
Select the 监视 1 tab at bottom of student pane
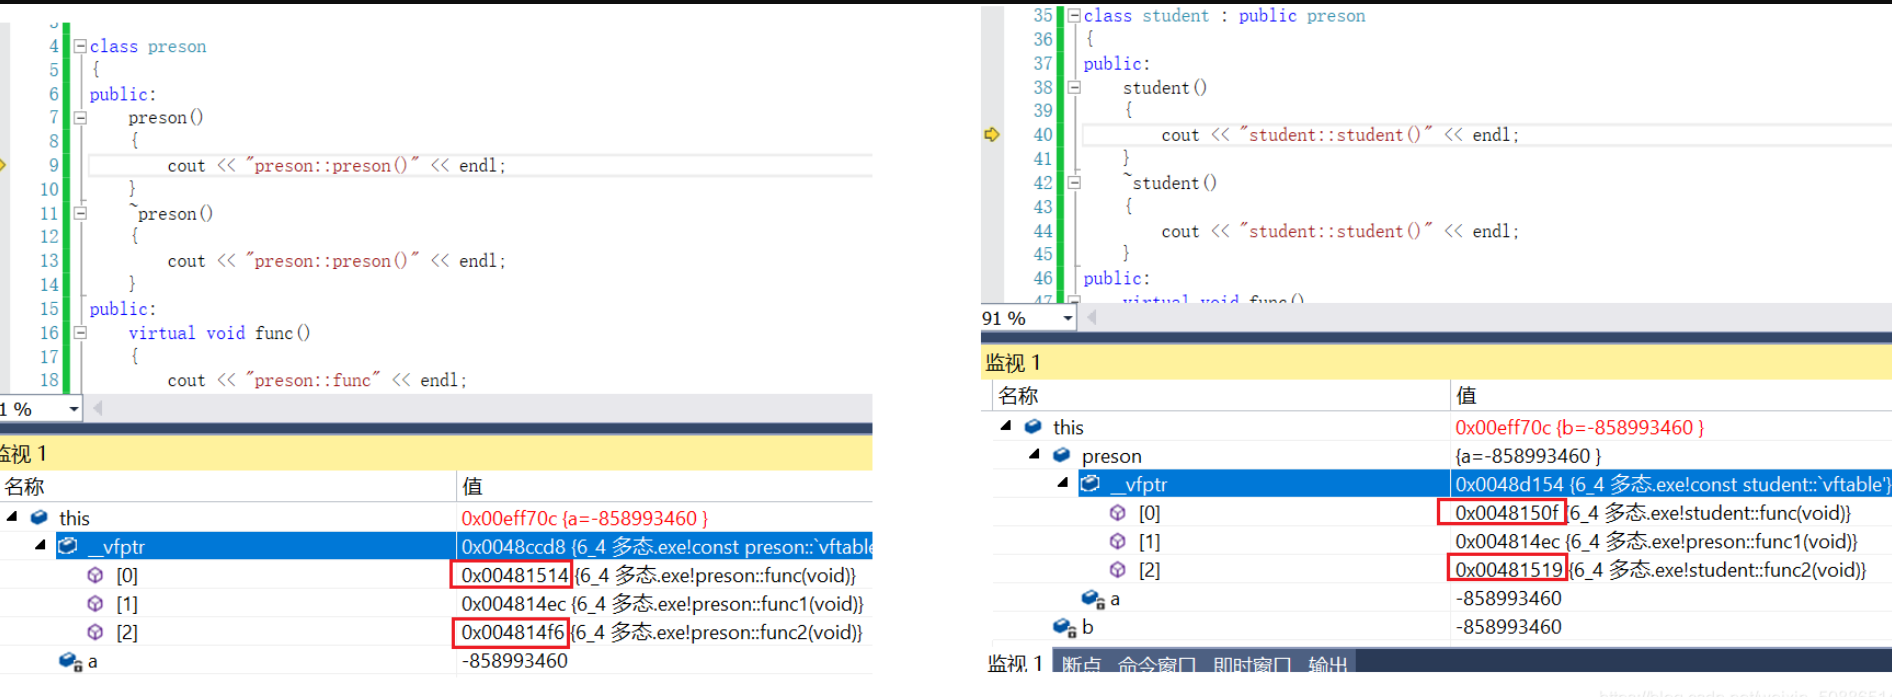point(1014,664)
